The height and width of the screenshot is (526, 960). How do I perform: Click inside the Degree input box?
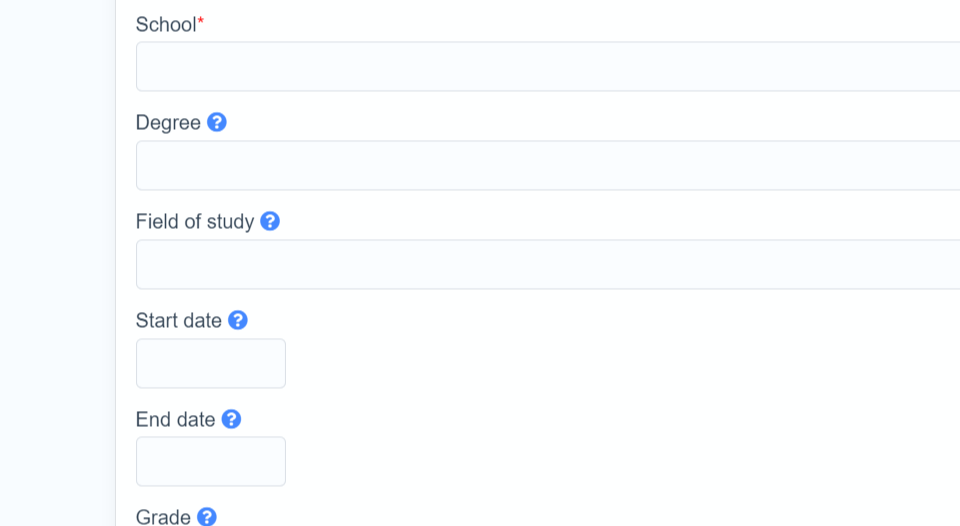pos(548,166)
